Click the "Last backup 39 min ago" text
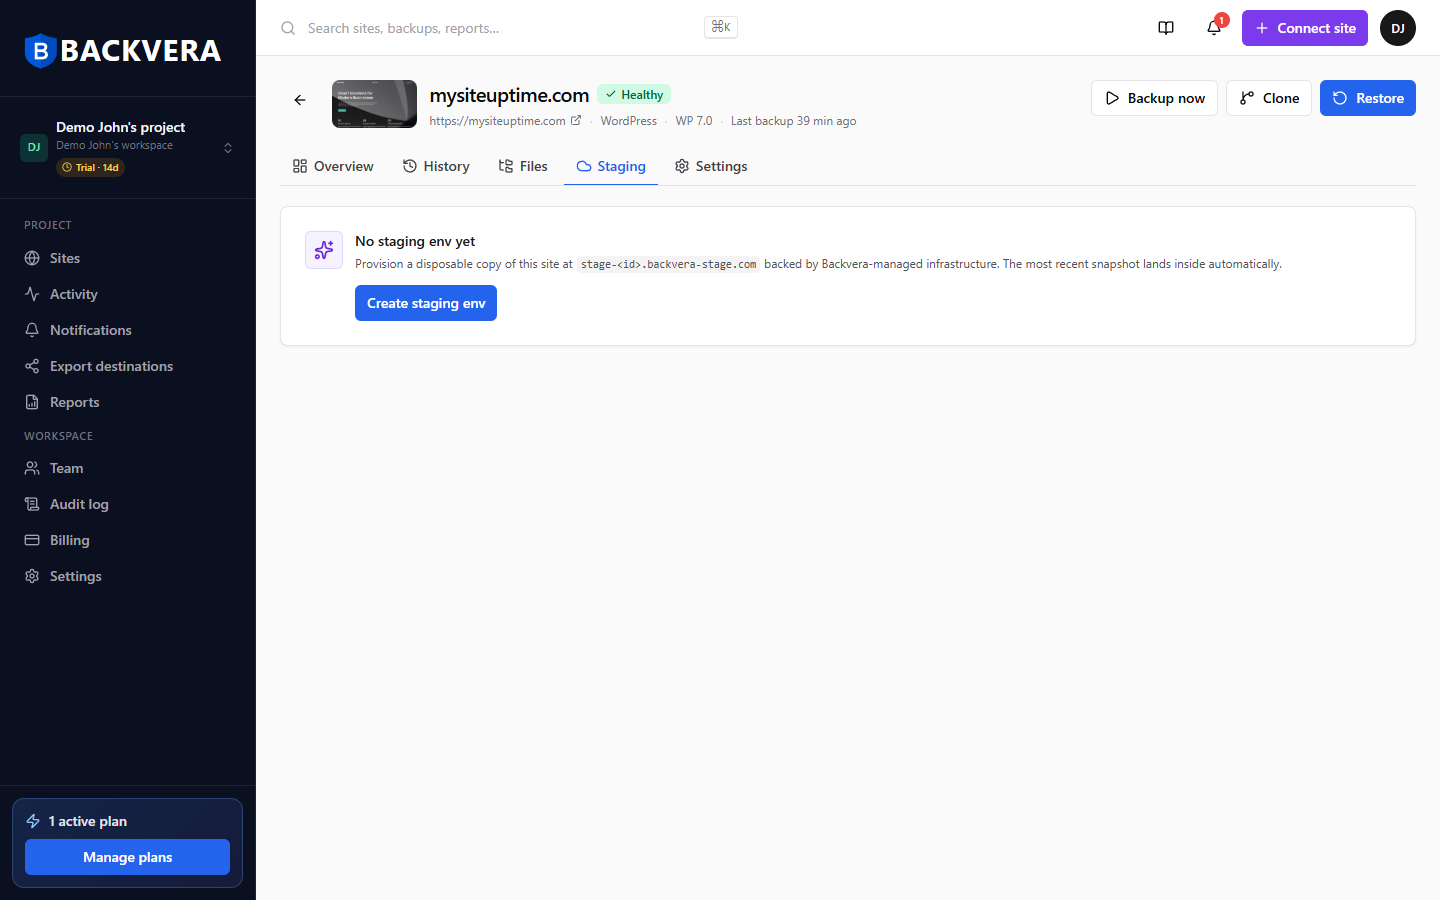Image resolution: width=1440 pixels, height=900 pixels. pyautogui.click(x=793, y=121)
